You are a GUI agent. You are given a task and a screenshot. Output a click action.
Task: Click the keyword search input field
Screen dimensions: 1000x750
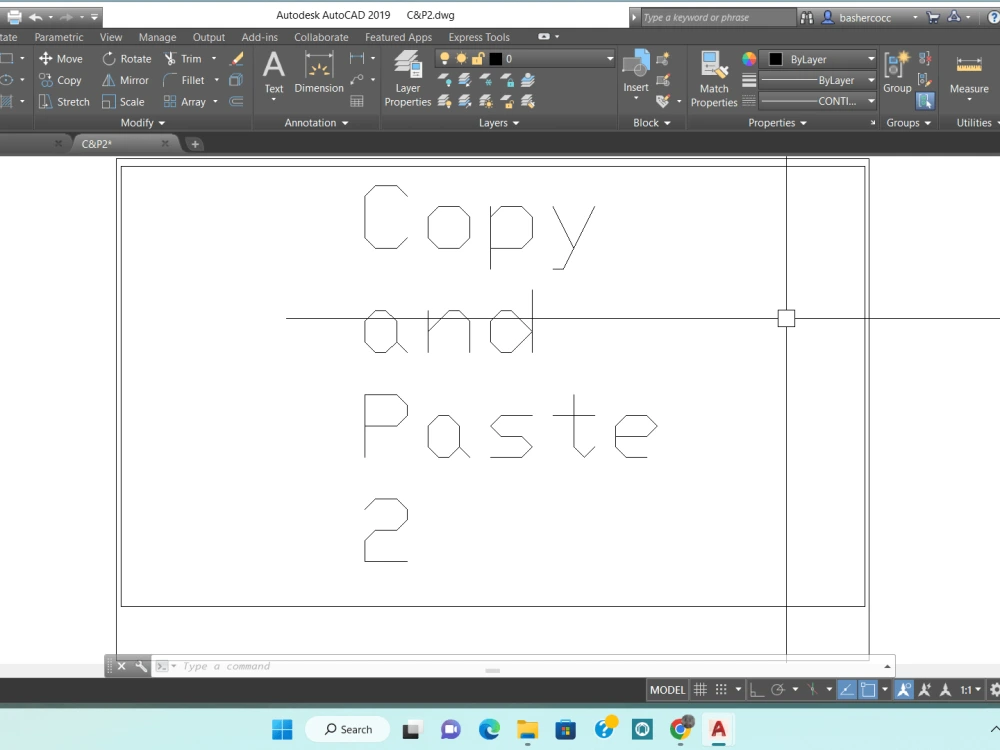pos(718,17)
